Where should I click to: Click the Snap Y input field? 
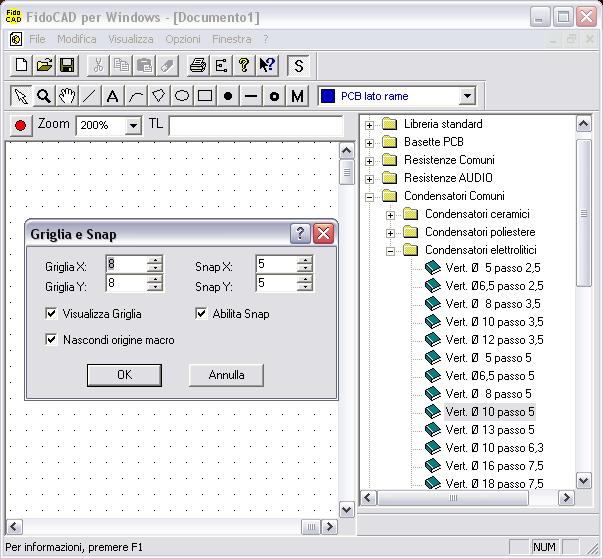[276, 283]
